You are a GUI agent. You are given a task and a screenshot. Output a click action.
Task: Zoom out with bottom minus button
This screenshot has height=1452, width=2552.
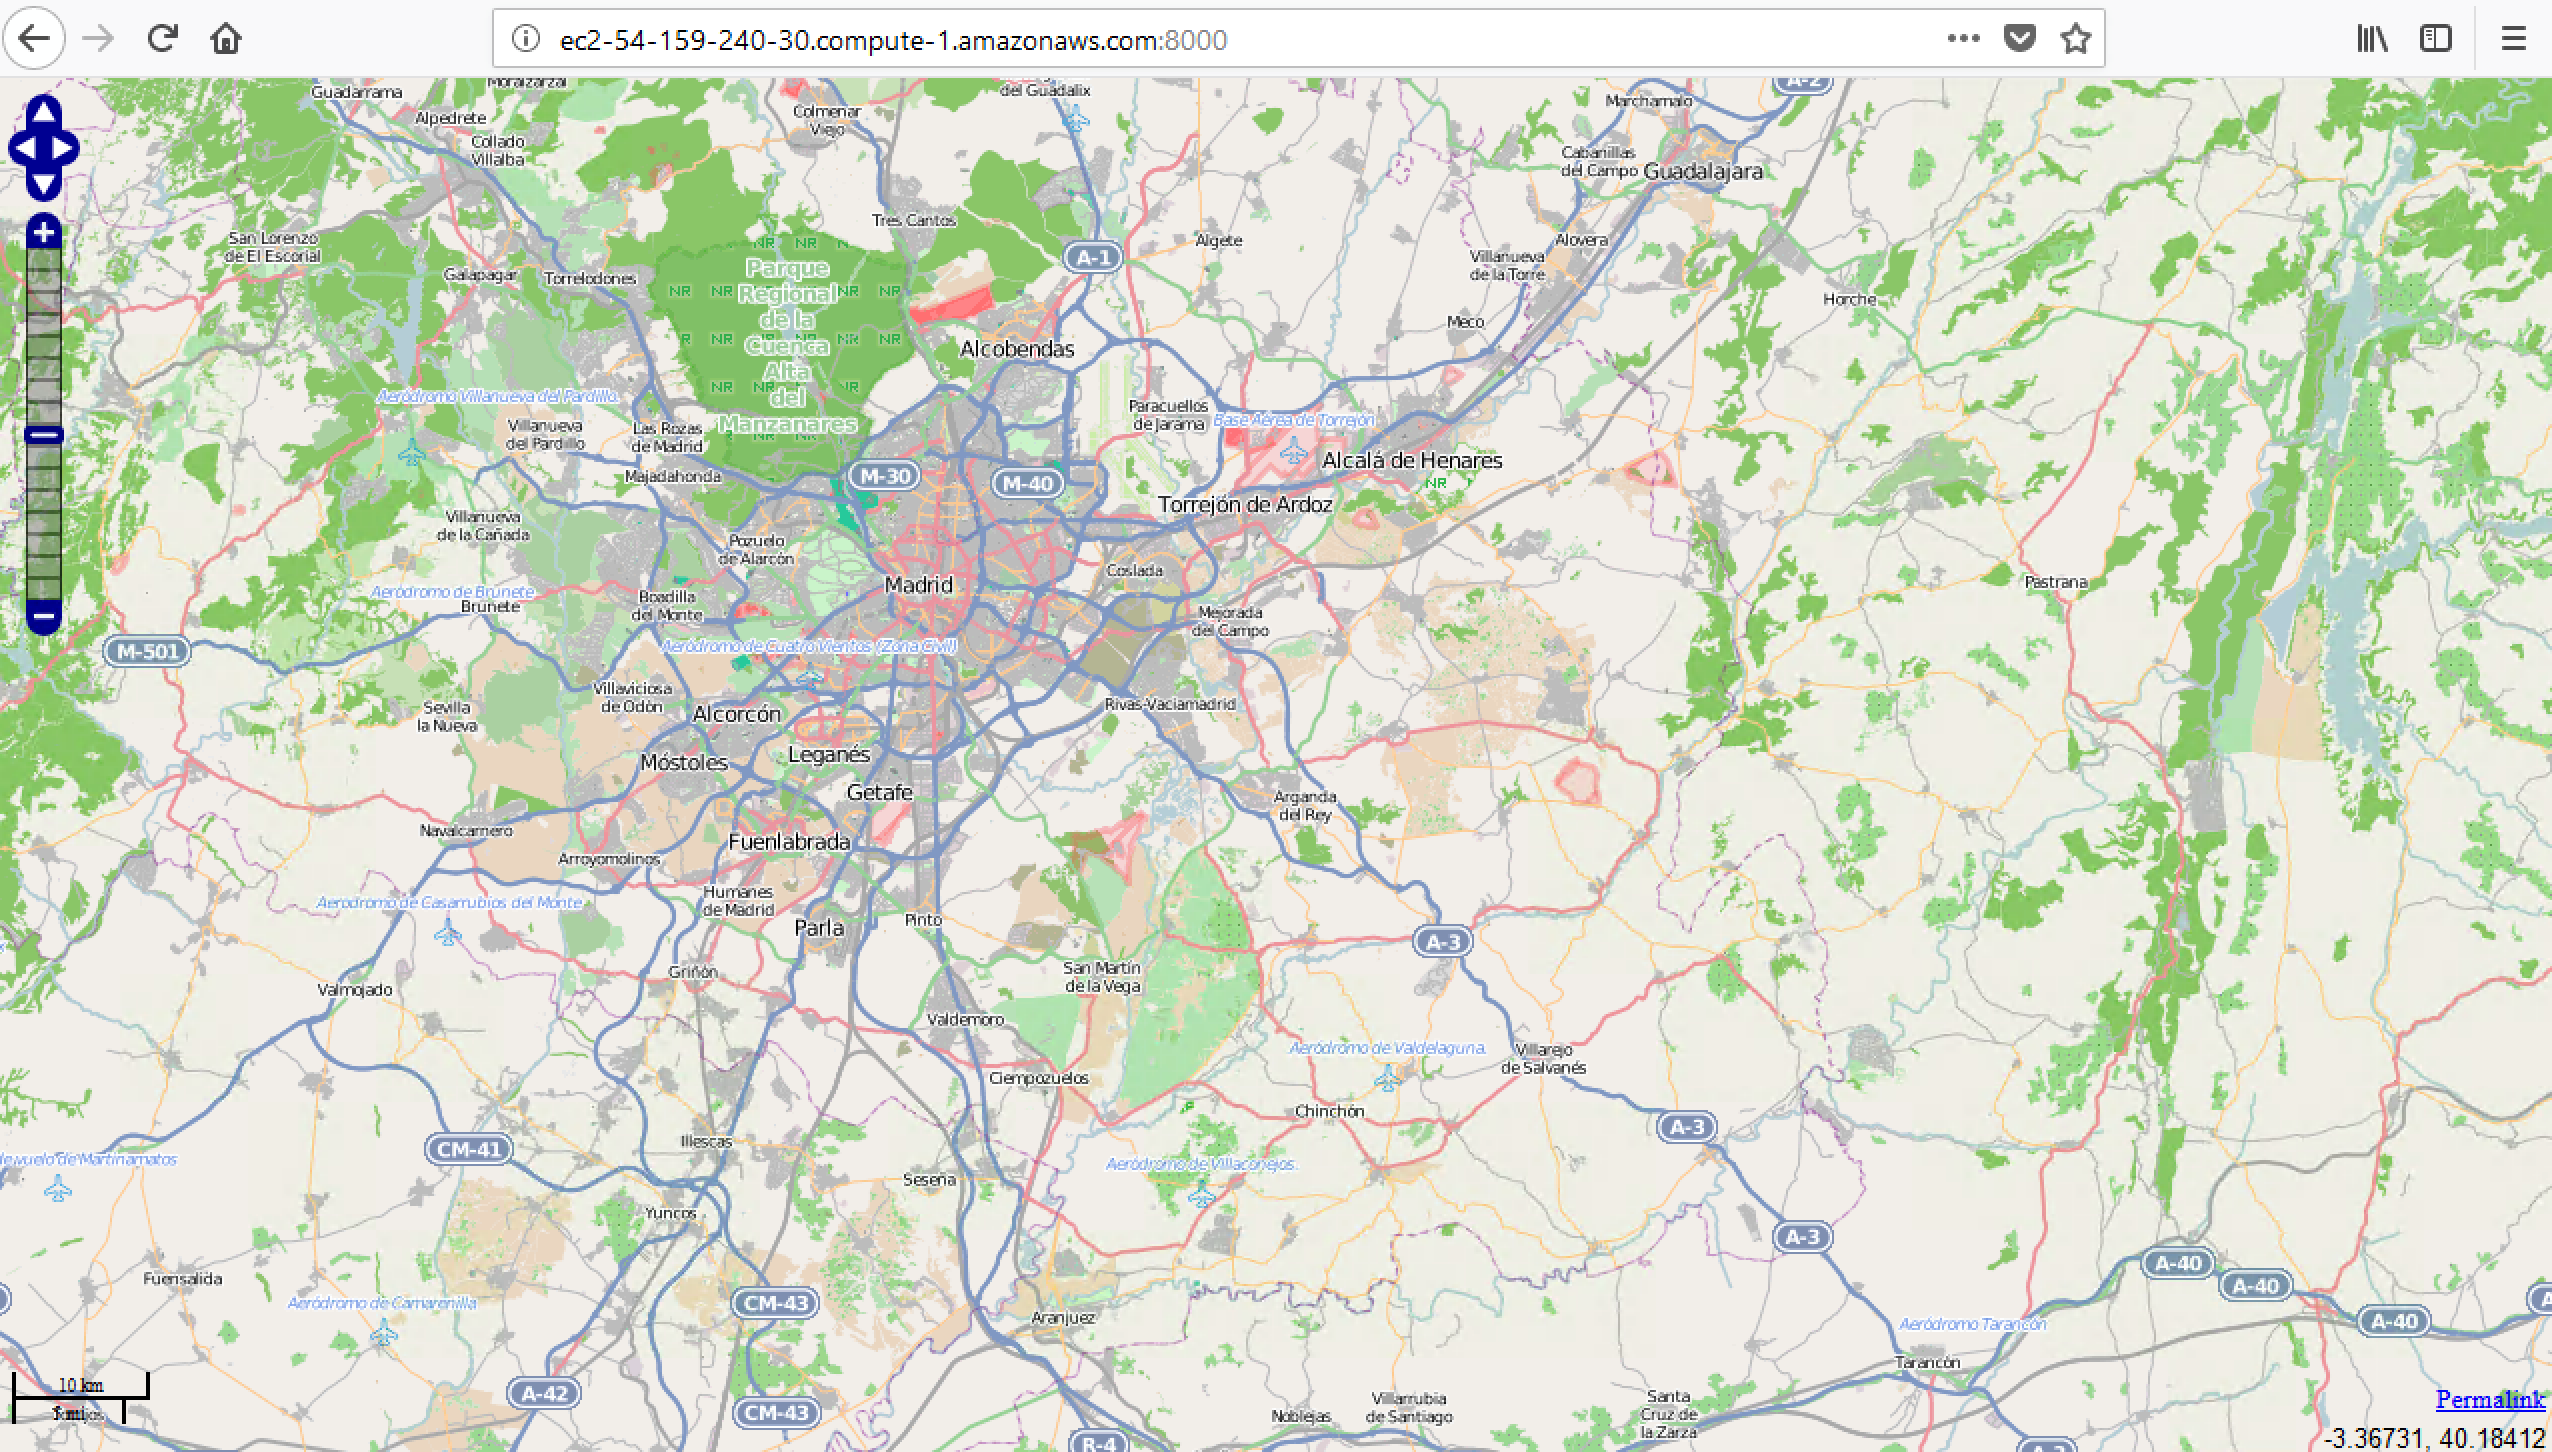[x=43, y=614]
